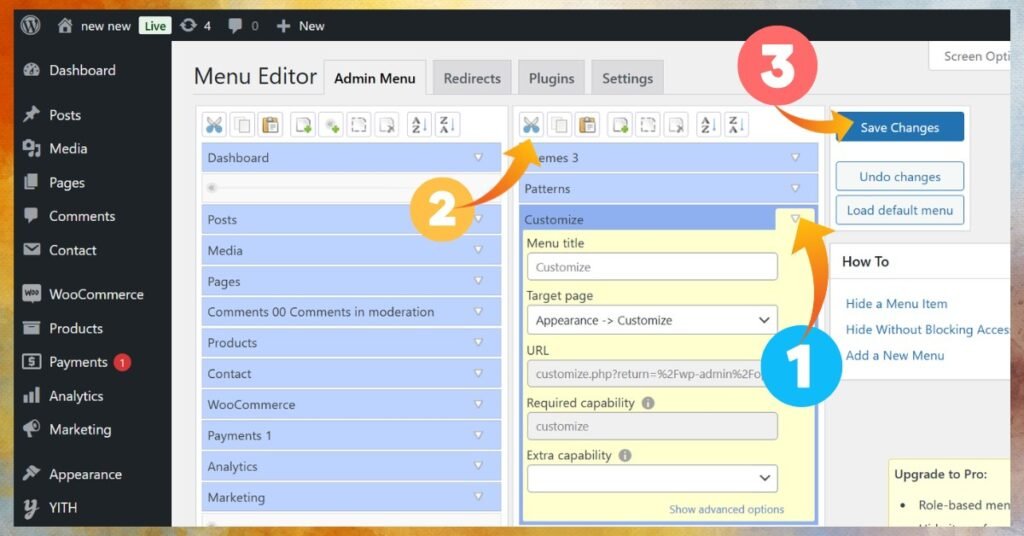Open WooCommerce in the WordPress sidebar
This screenshot has width=1024, height=536.
click(83, 294)
